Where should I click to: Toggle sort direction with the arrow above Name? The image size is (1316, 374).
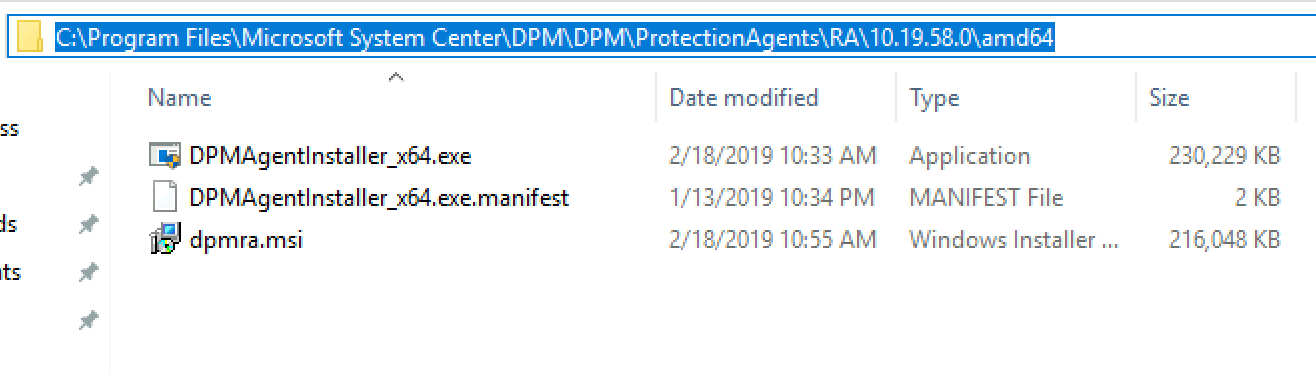click(x=396, y=76)
